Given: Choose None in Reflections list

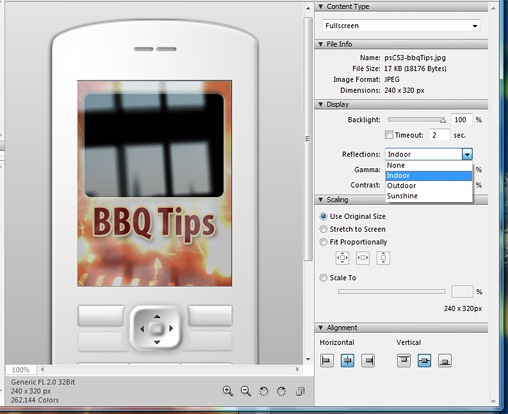Looking at the screenshot, I should [x=429, y=165].
